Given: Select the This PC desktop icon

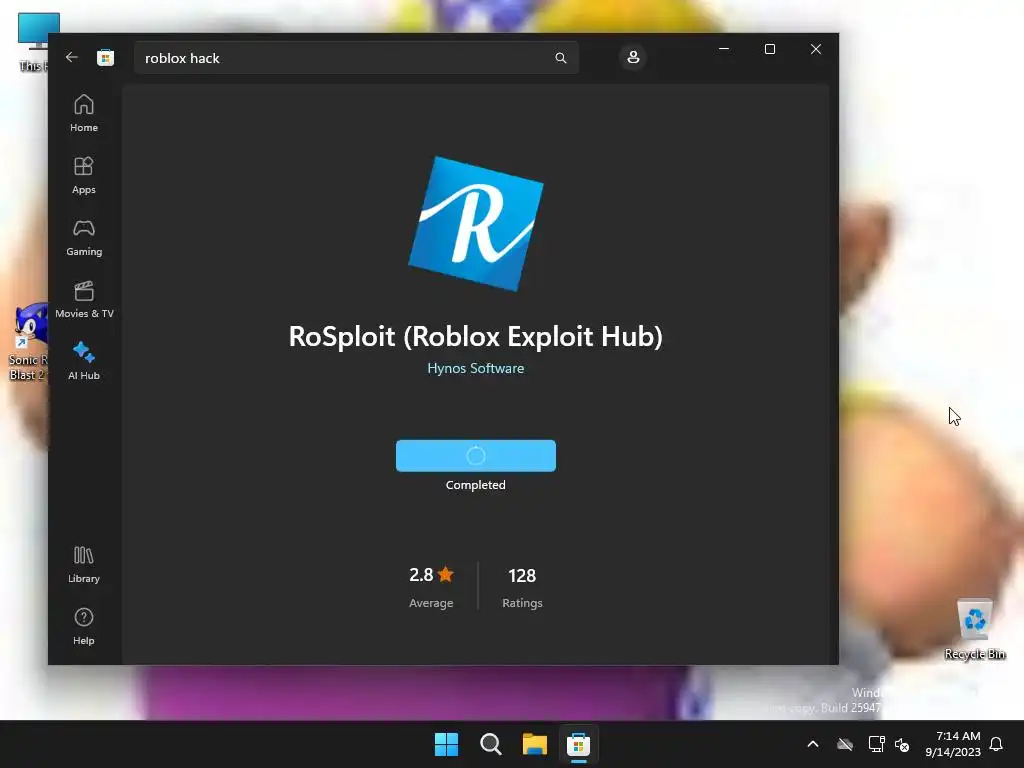Looking at the screenshot, I should 33,42.
